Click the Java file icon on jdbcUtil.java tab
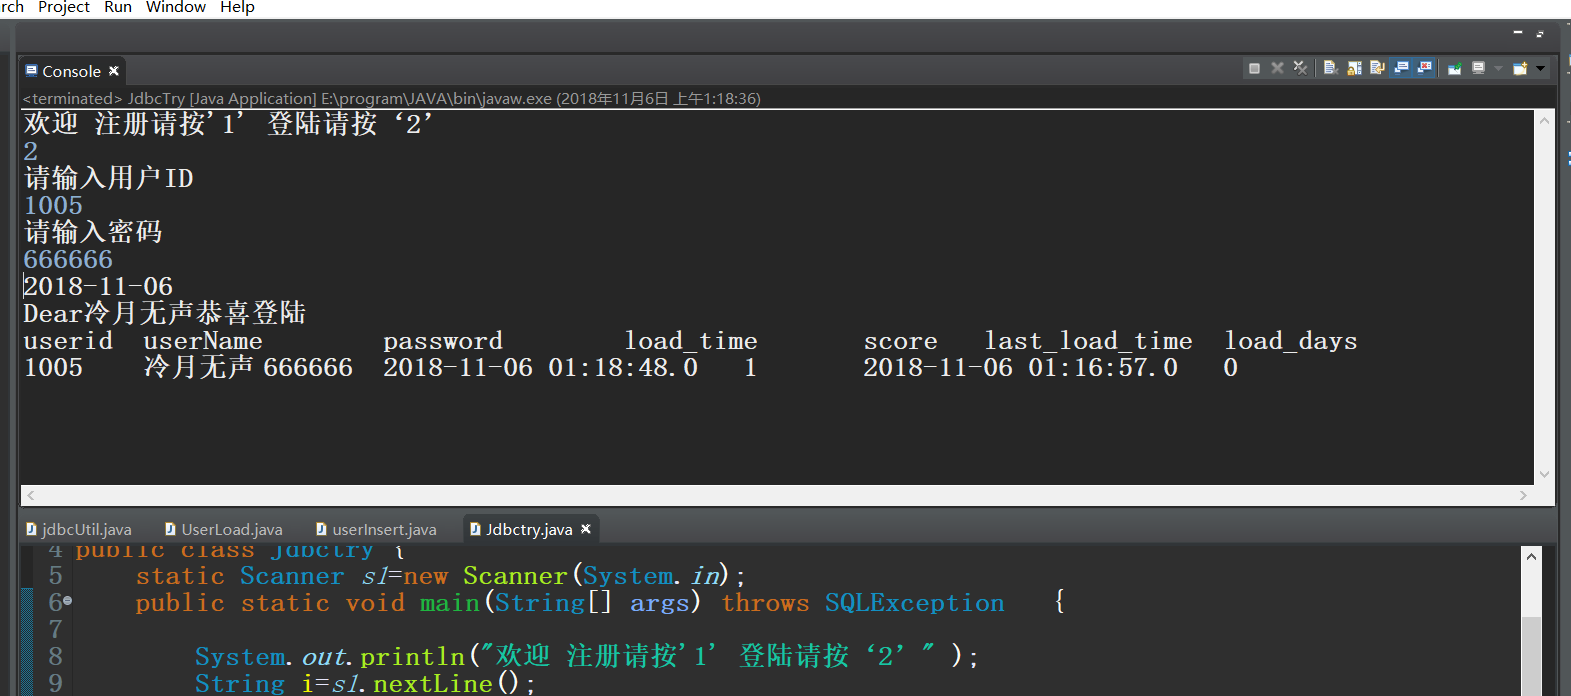The height and width of the screenshot is (696, 1571). pyautogui.click(x=32, y=529)
